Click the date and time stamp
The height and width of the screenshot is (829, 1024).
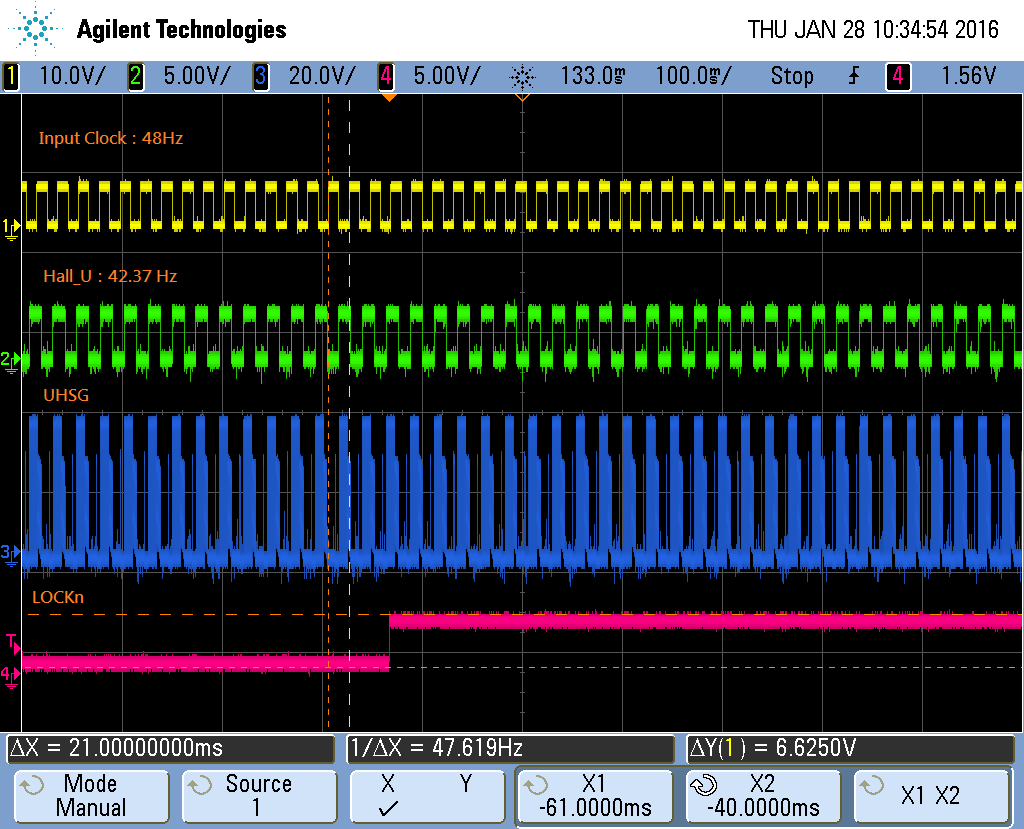coord(872,29)
